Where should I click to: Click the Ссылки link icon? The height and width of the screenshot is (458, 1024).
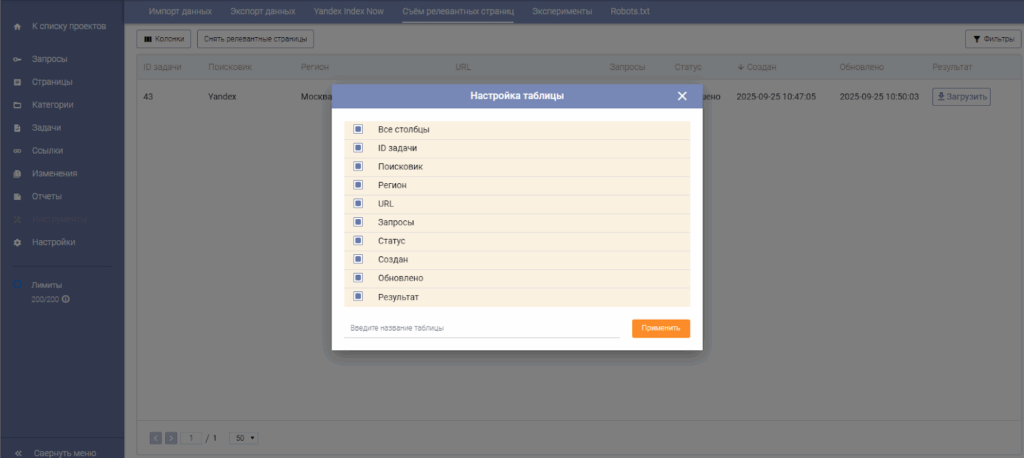pos(17,151)
